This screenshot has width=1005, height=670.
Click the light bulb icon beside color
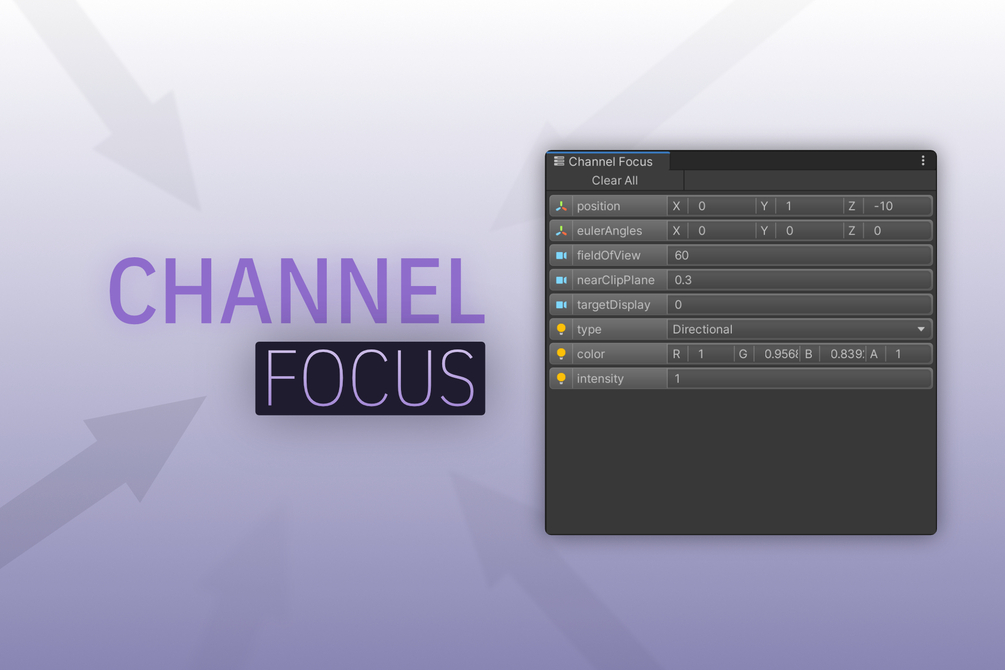click(x=561, y=354)
